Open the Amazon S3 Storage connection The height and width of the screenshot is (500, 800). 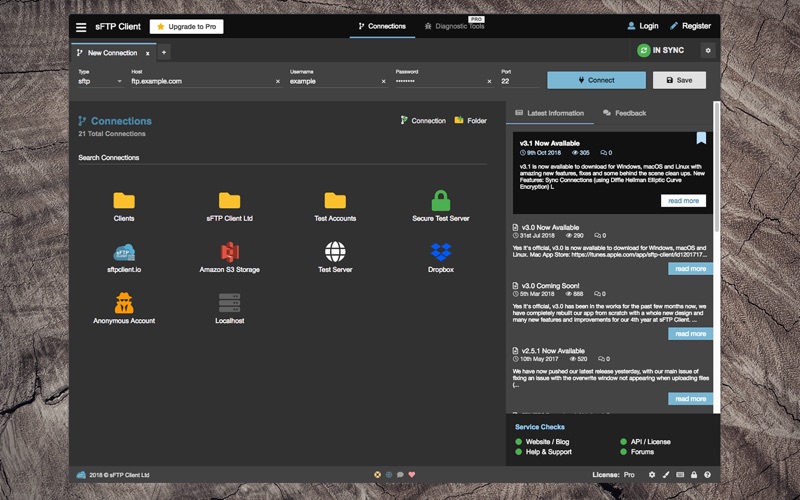(229, 252)
